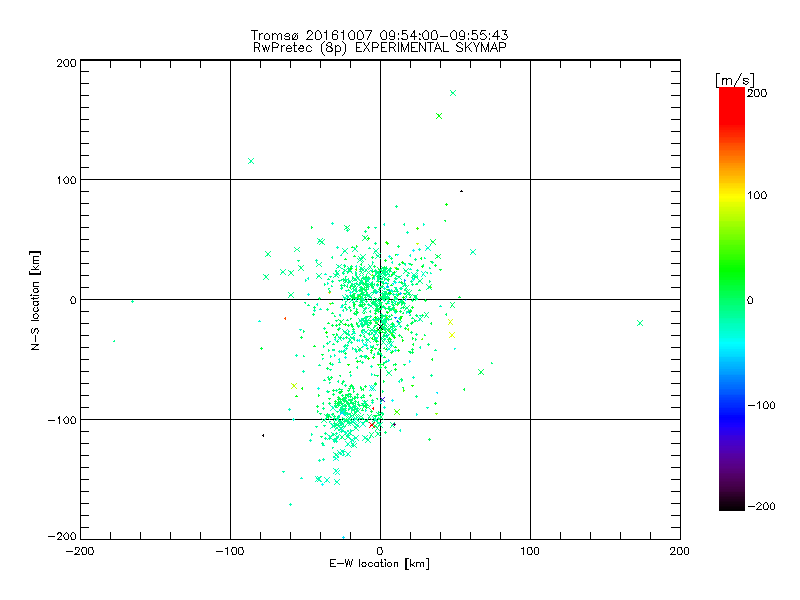Image resolution: width=800 pixels, height=600 pixels.
Task: Click the y-axis '100' tick label
Action: coord(67,180)
